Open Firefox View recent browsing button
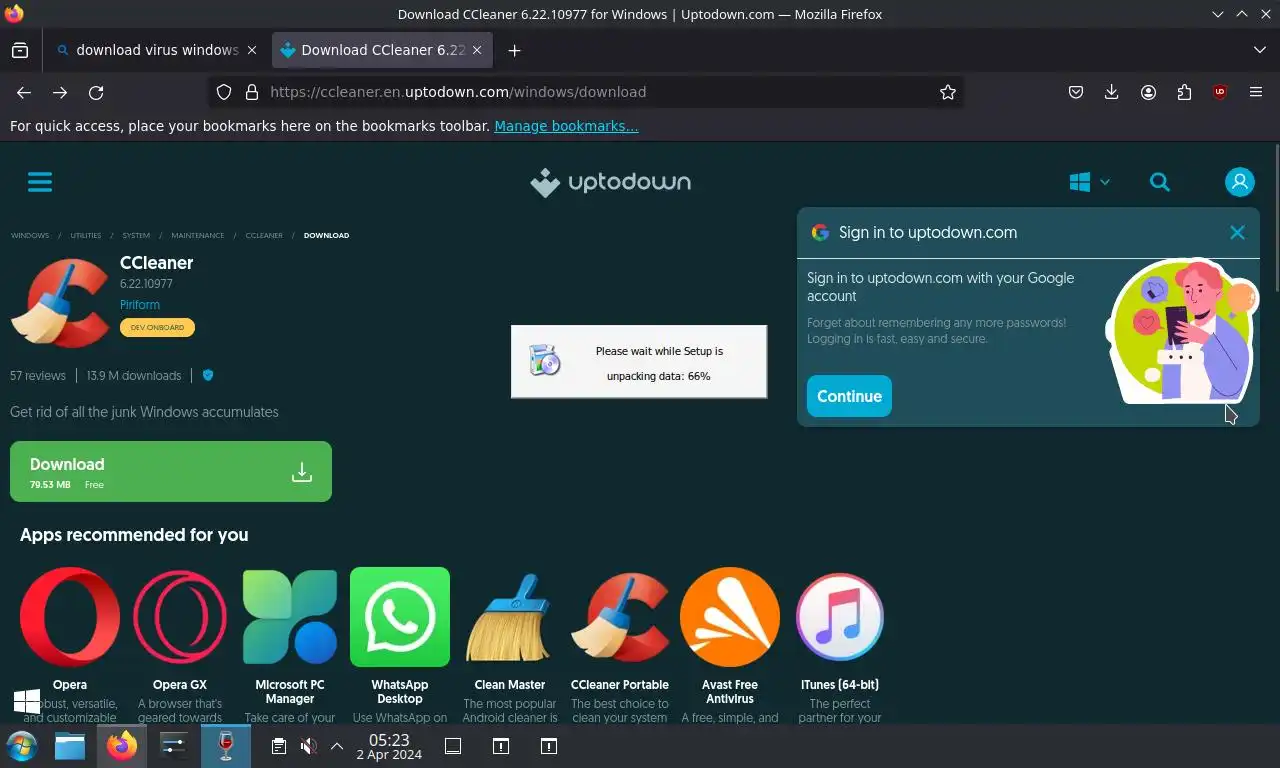This screenshot has width=1280, height=768. pyautogui.click(x=20, y=50)
